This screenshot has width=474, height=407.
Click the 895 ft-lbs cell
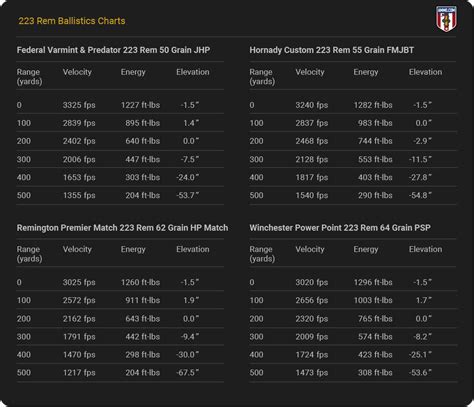click(x=143, y=123)
